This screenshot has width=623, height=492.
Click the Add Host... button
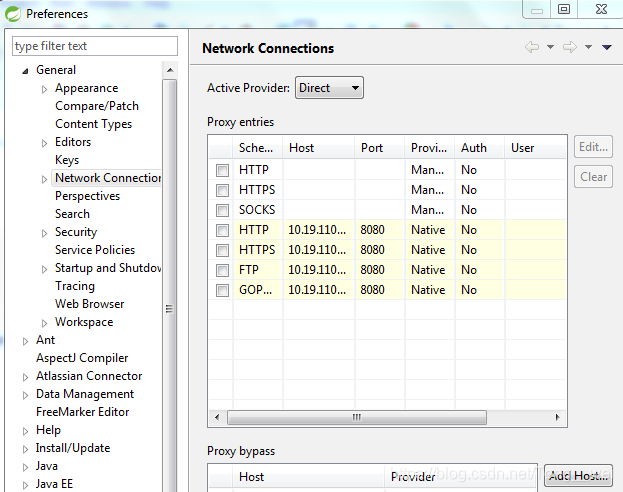click(x=578, y=476)
